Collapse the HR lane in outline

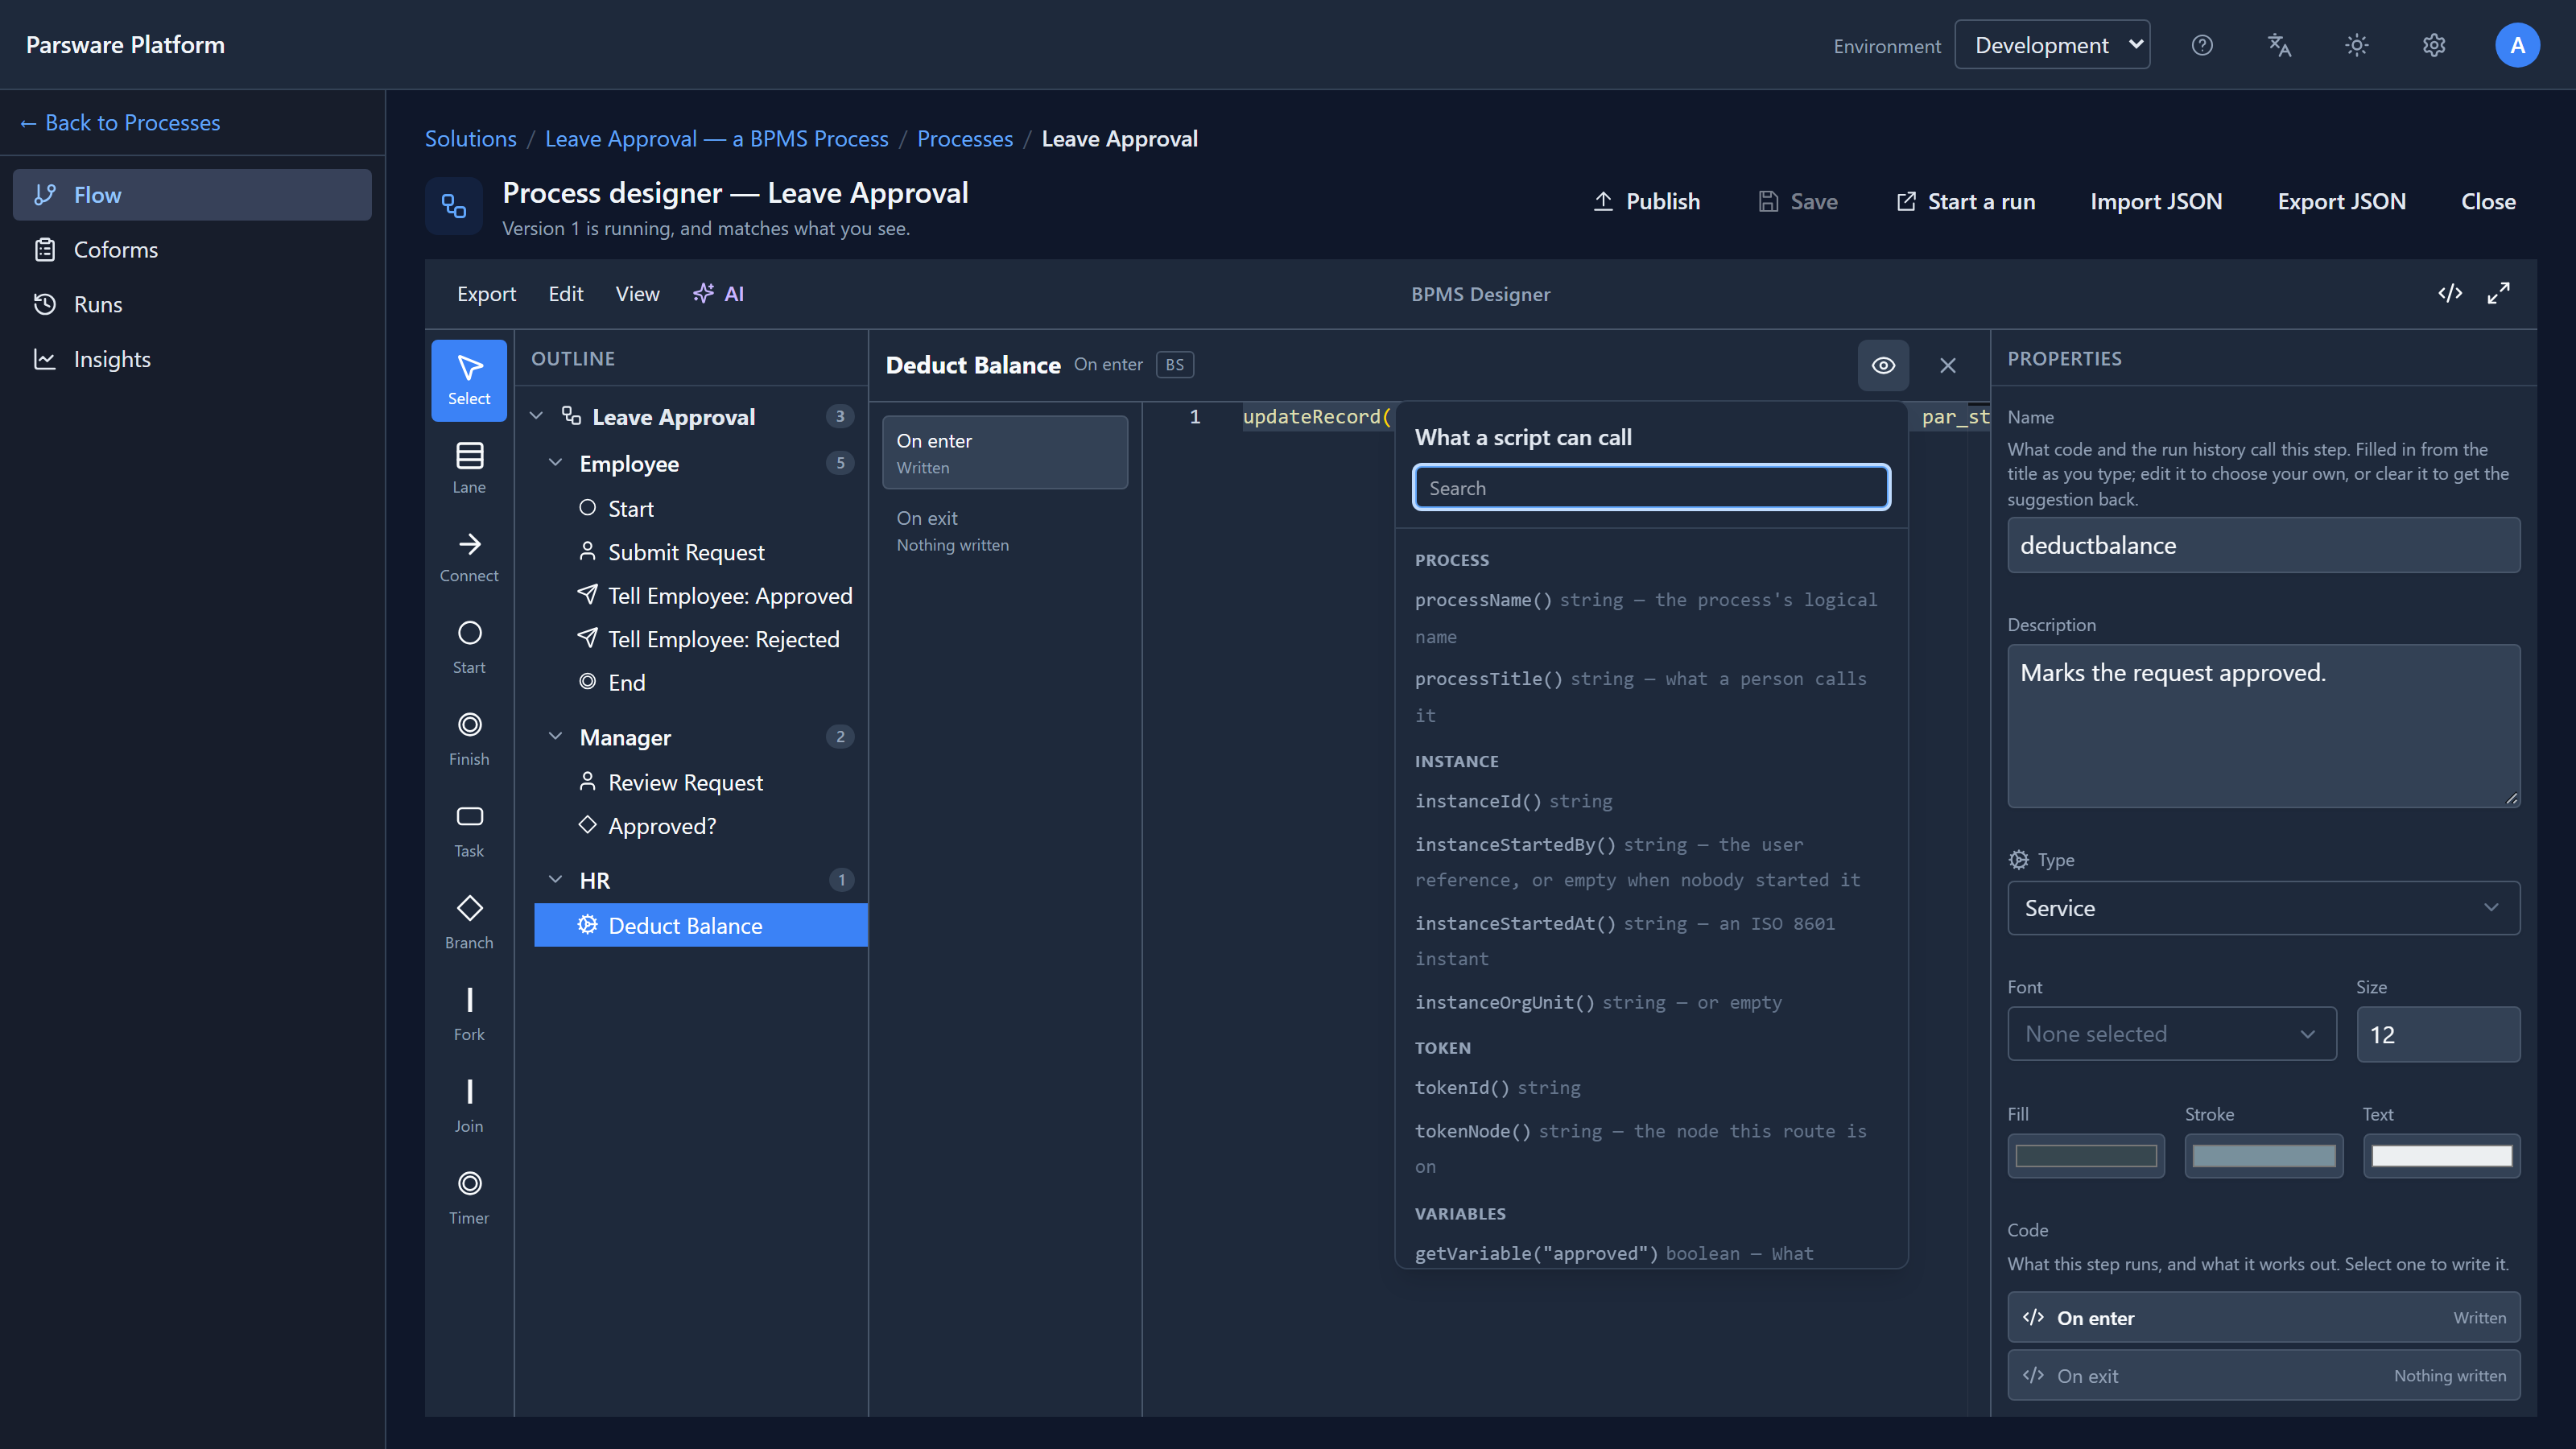555,880
